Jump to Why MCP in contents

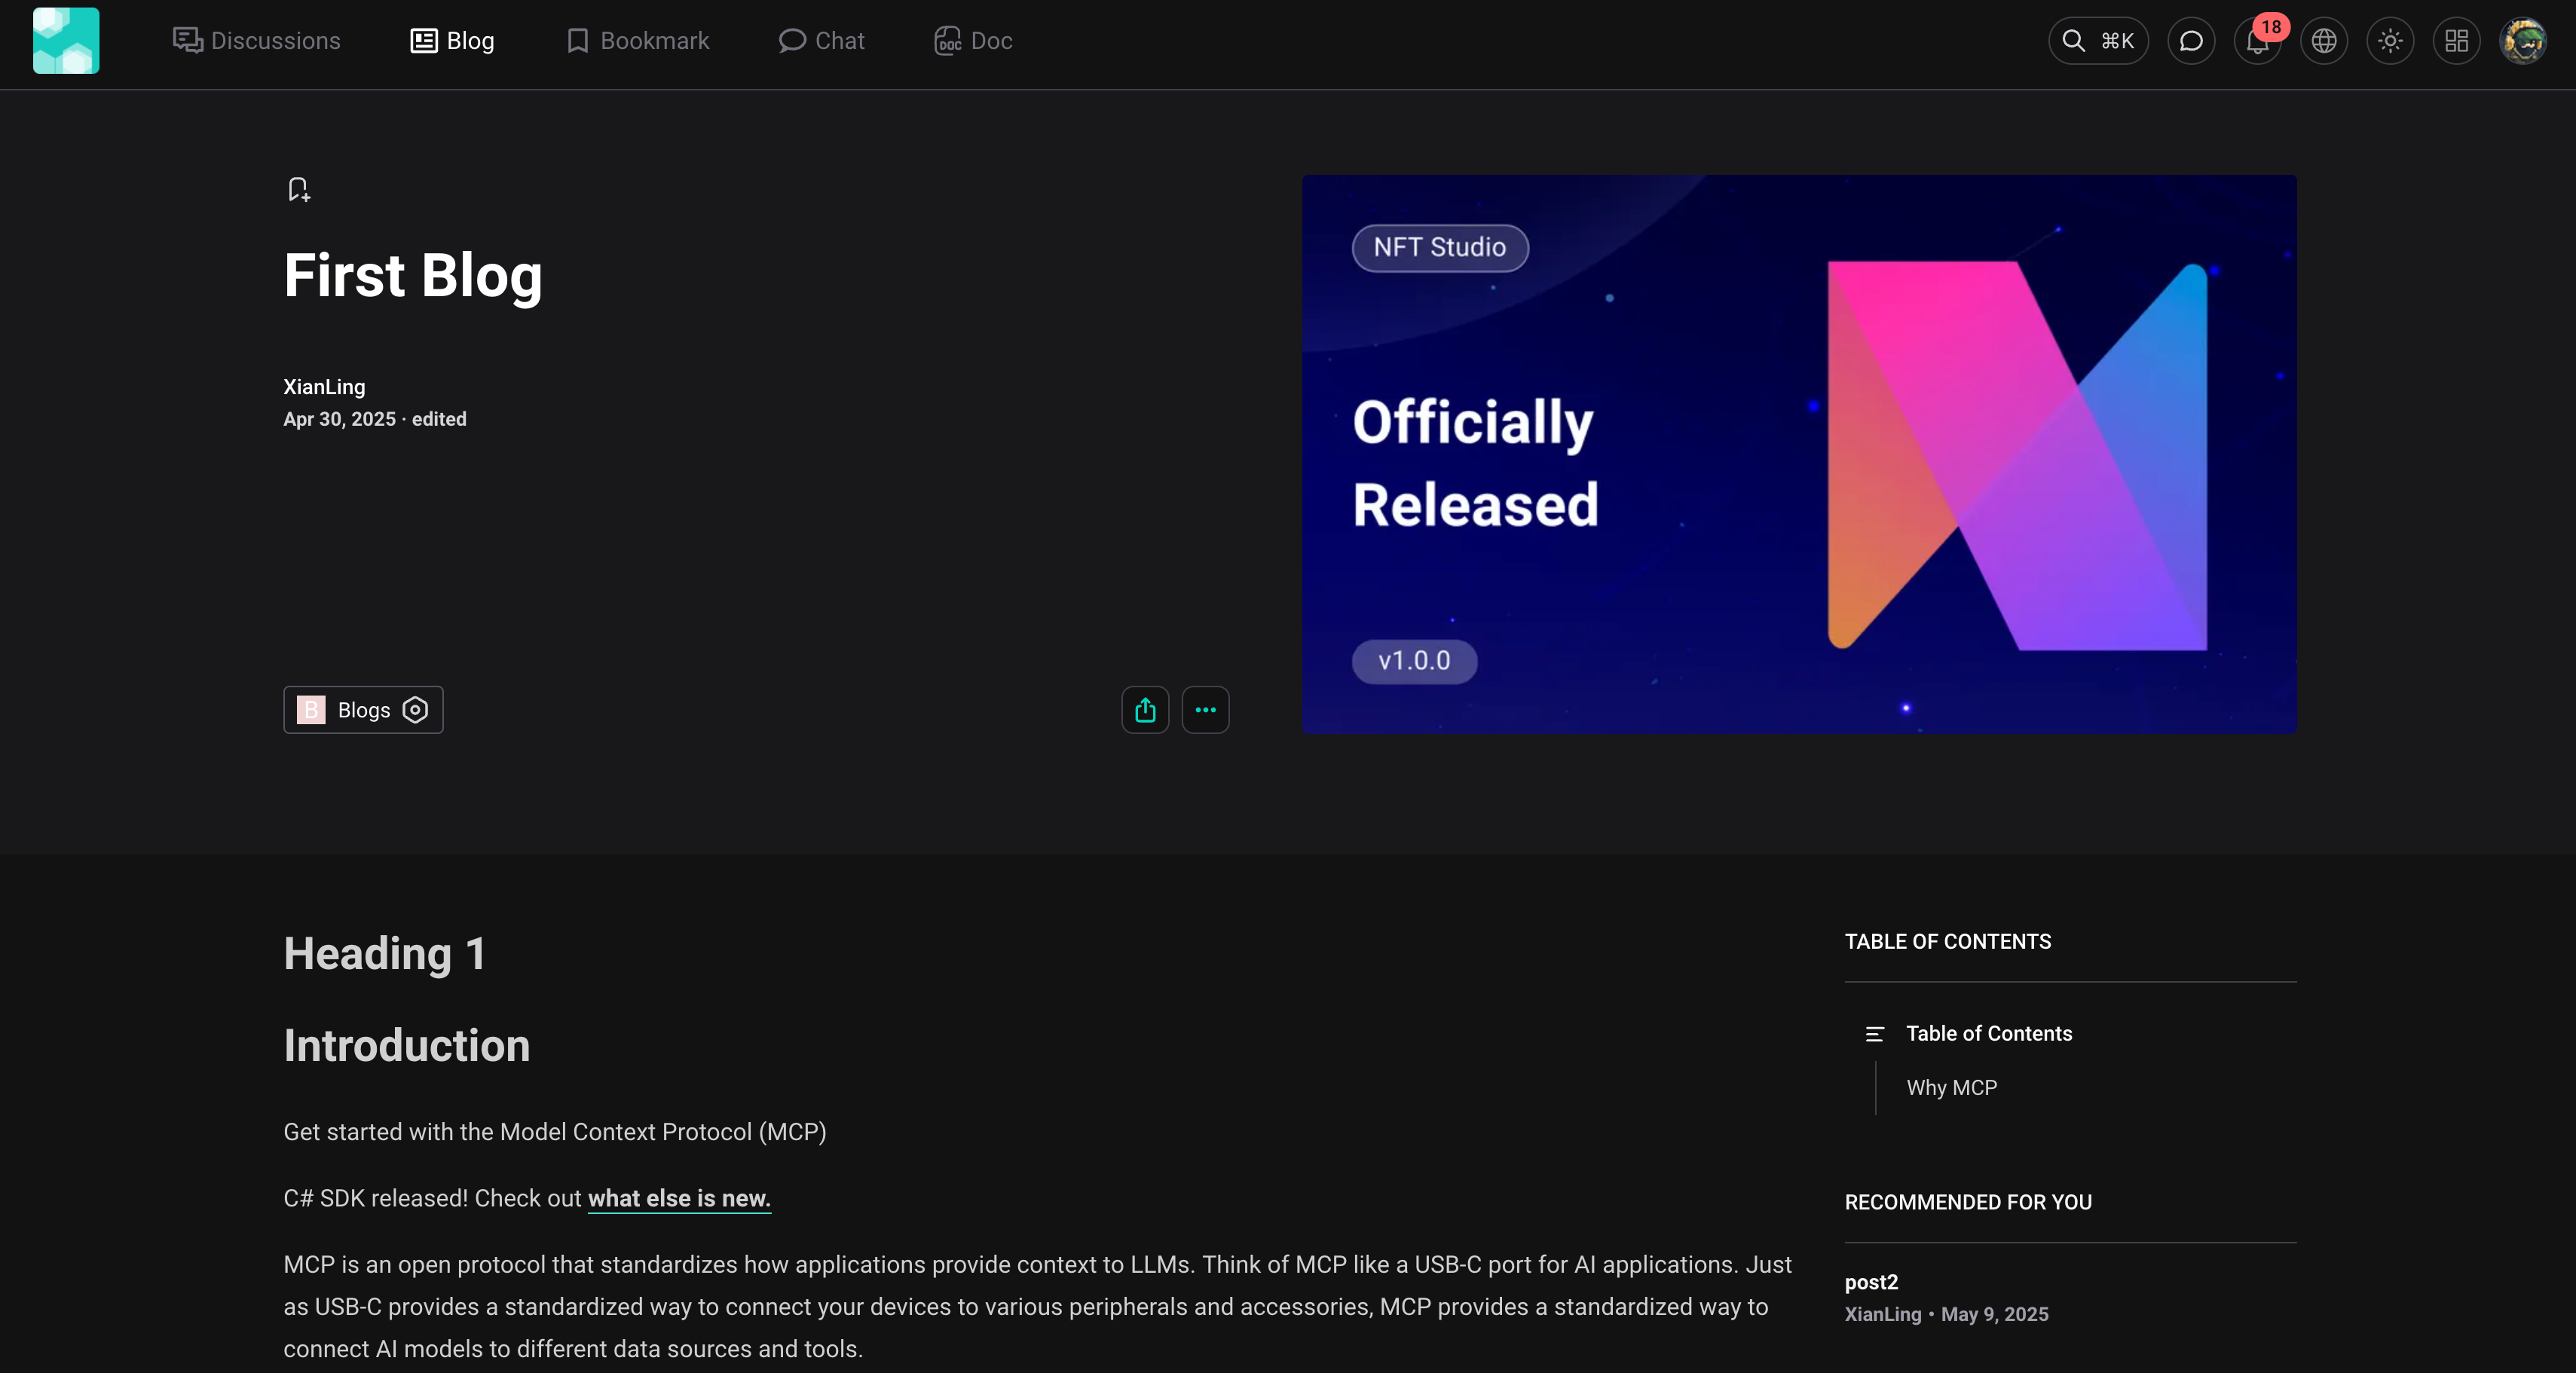(1951, 1088)
